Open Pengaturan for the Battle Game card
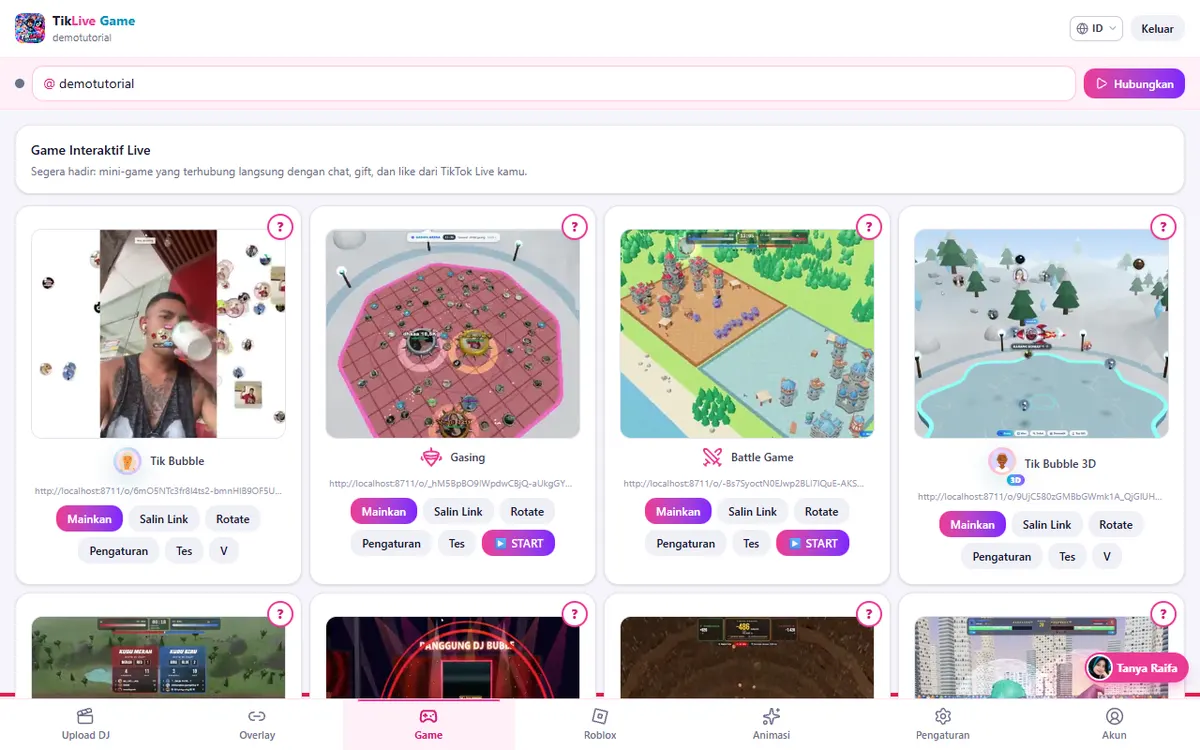1200x750 pixels. [685, 543]
